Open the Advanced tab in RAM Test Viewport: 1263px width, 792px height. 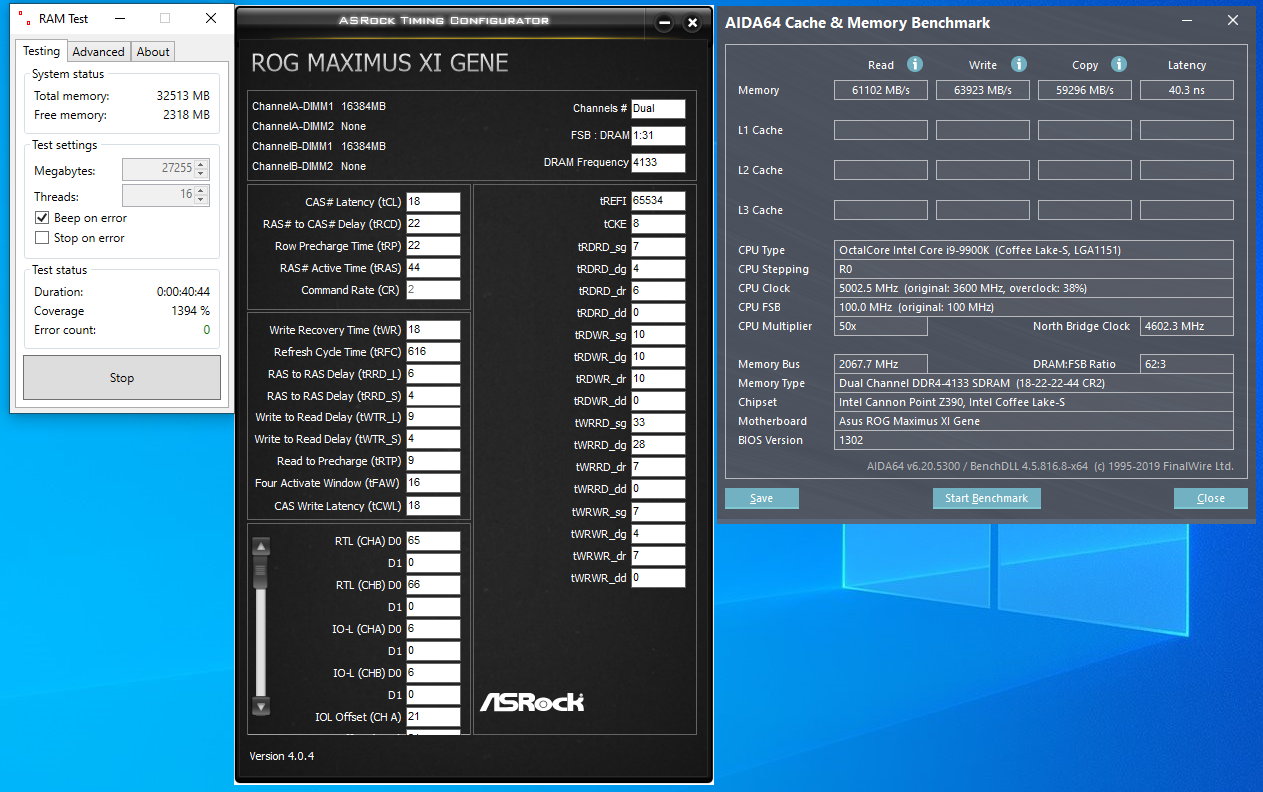98,52
